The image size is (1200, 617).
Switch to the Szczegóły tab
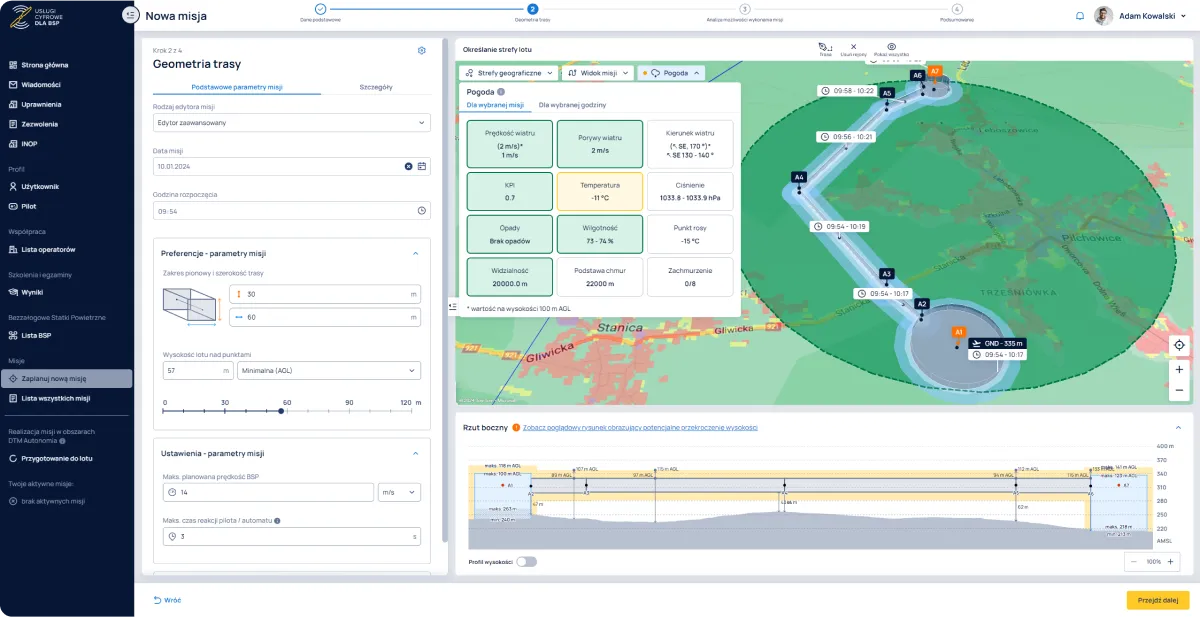[x=376, y=87]
